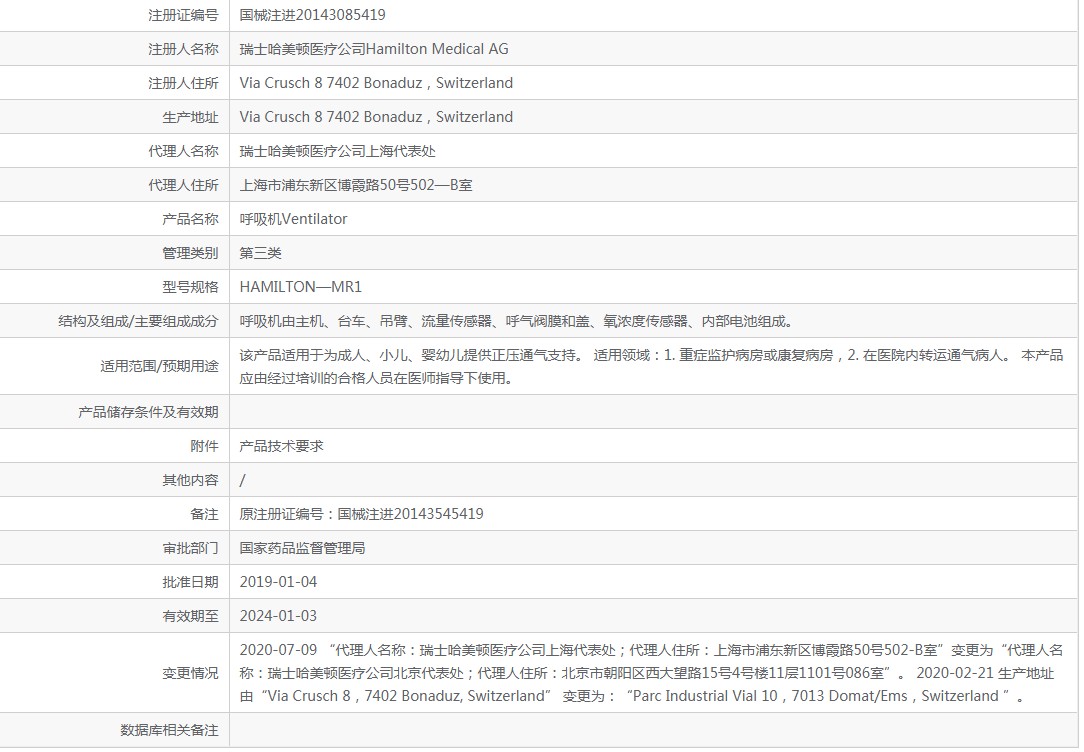The image size is (1084, 752).
Task: Click the 产品技术要求 attachment link
Action: point(281,446)
